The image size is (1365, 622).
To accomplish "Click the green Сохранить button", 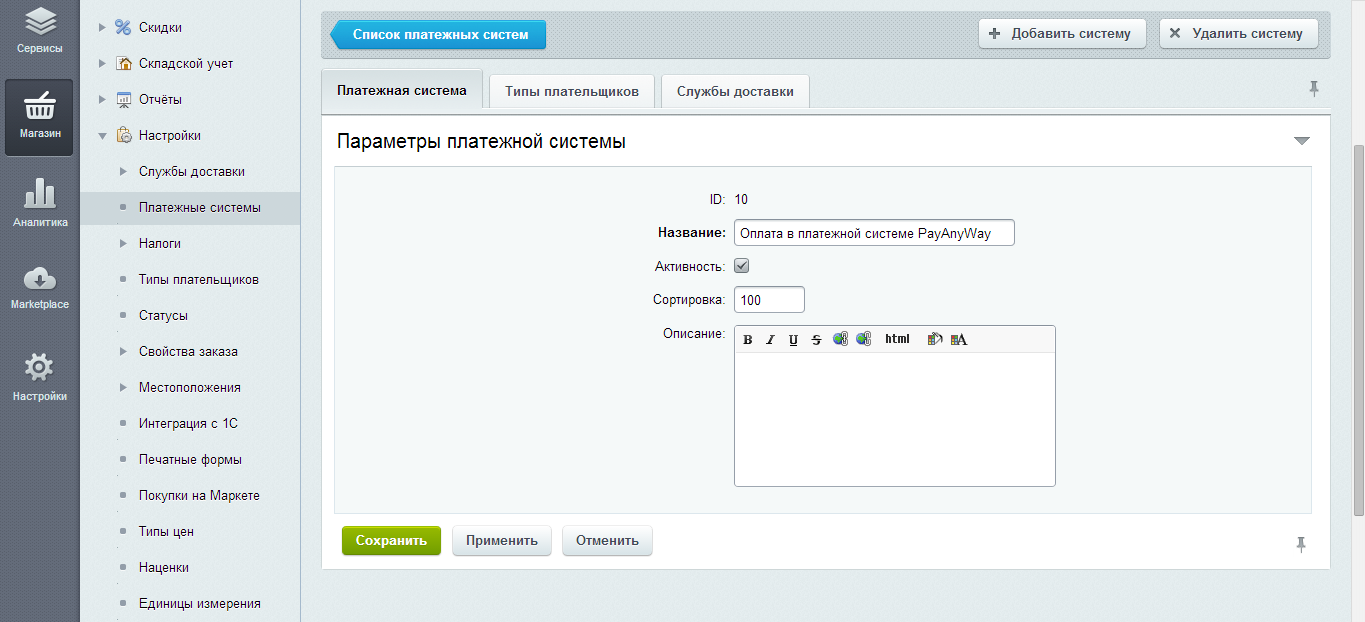I will coord(391,540).
